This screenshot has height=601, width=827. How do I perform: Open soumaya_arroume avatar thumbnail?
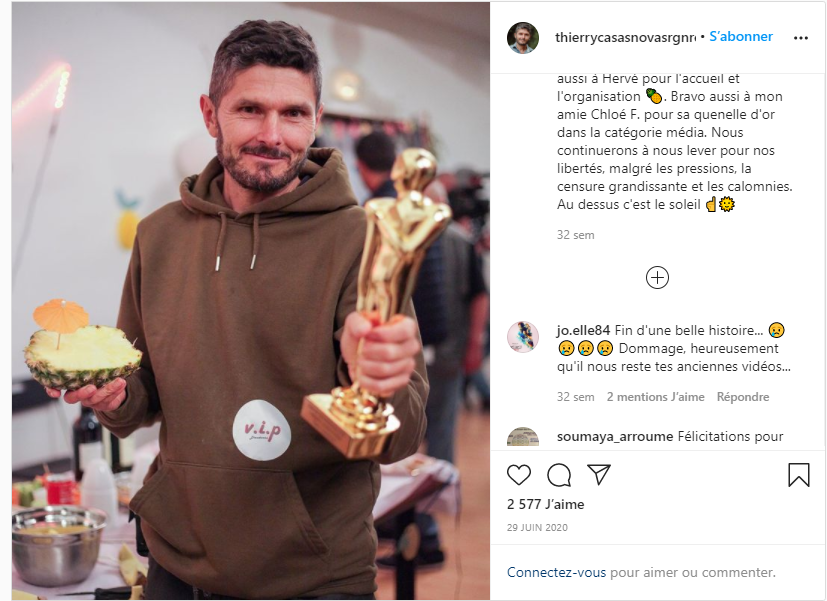523,437
